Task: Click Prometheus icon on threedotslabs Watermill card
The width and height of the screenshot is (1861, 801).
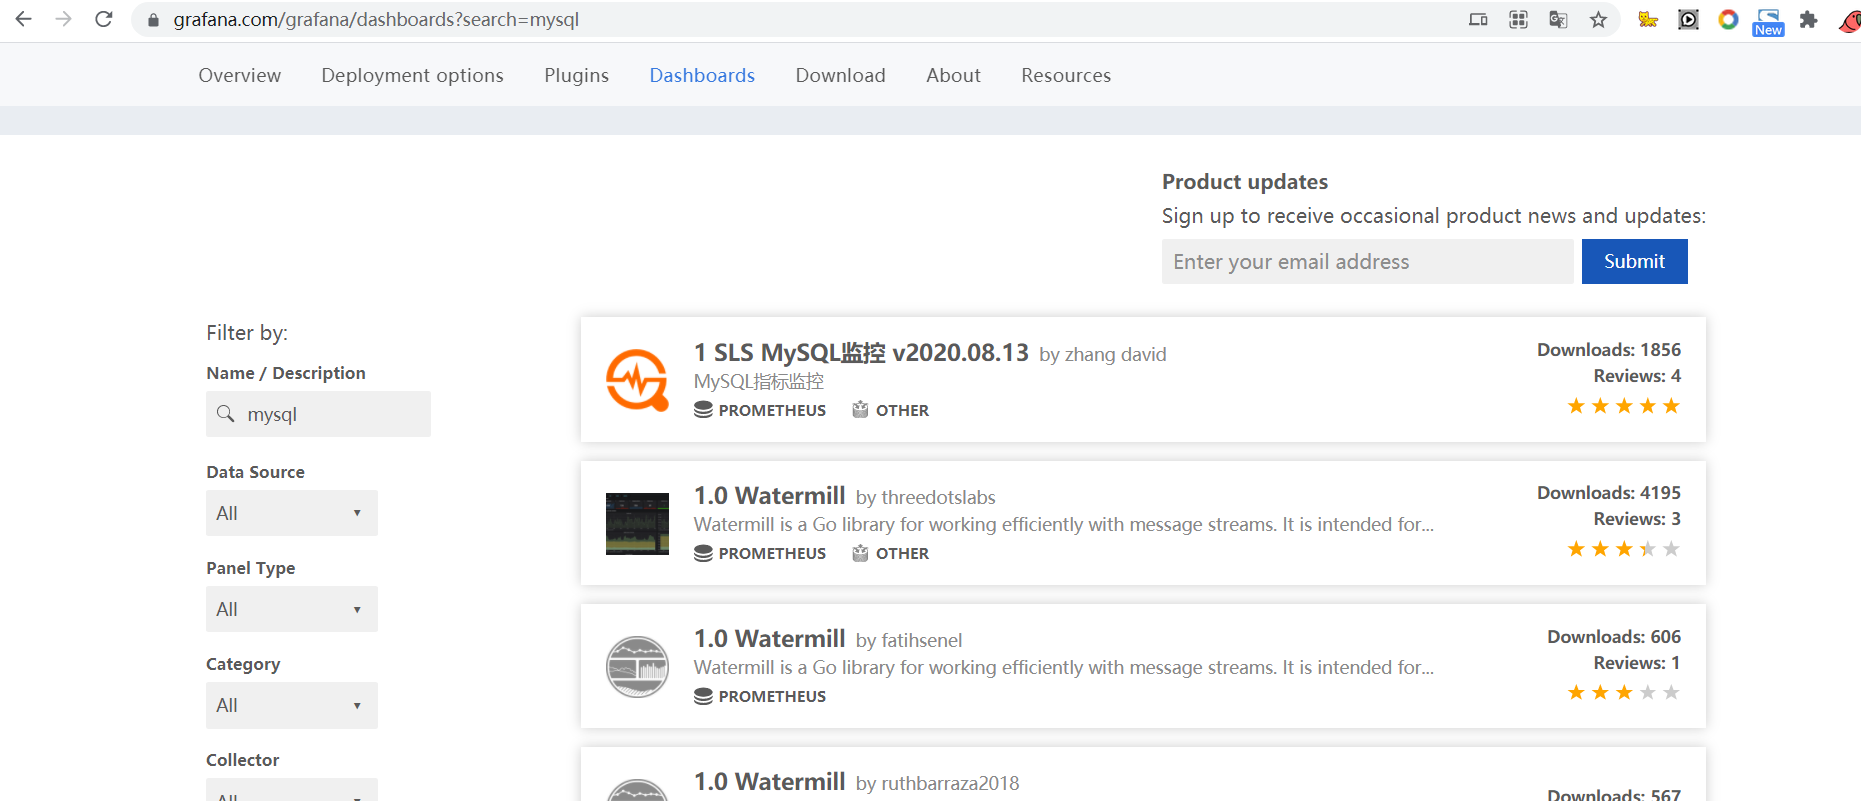Action: (703, 553)
